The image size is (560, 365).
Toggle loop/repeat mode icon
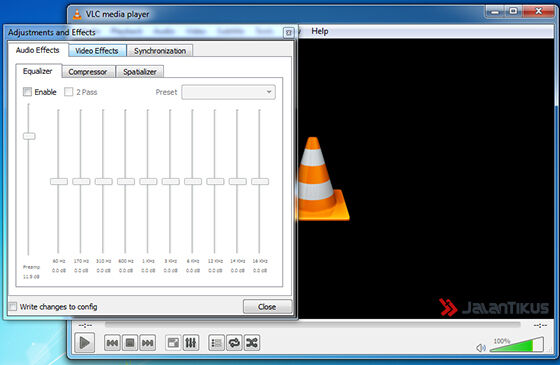coord(234,343)
